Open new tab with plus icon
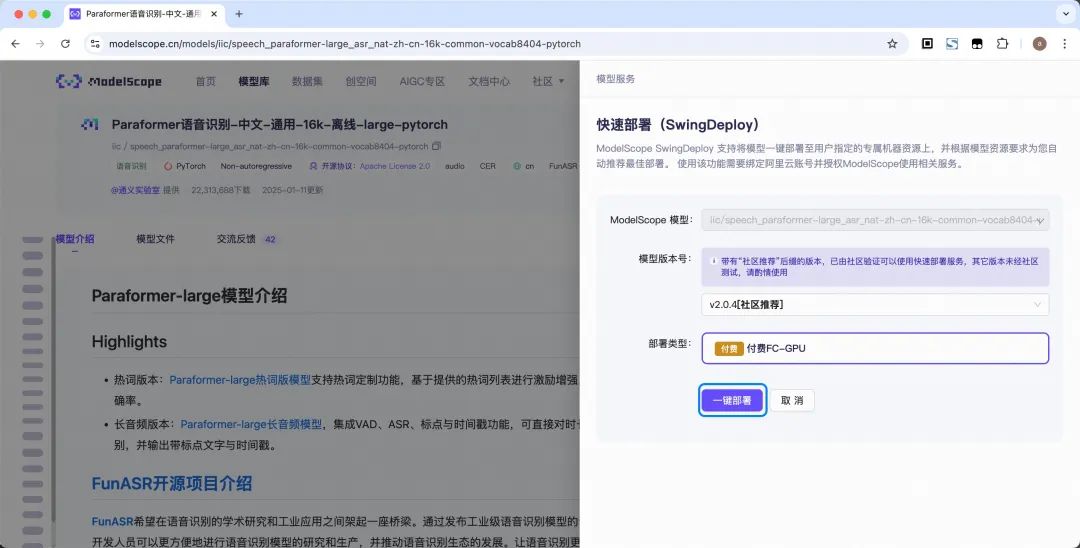The image size is (1080, 548). point(239,14)
